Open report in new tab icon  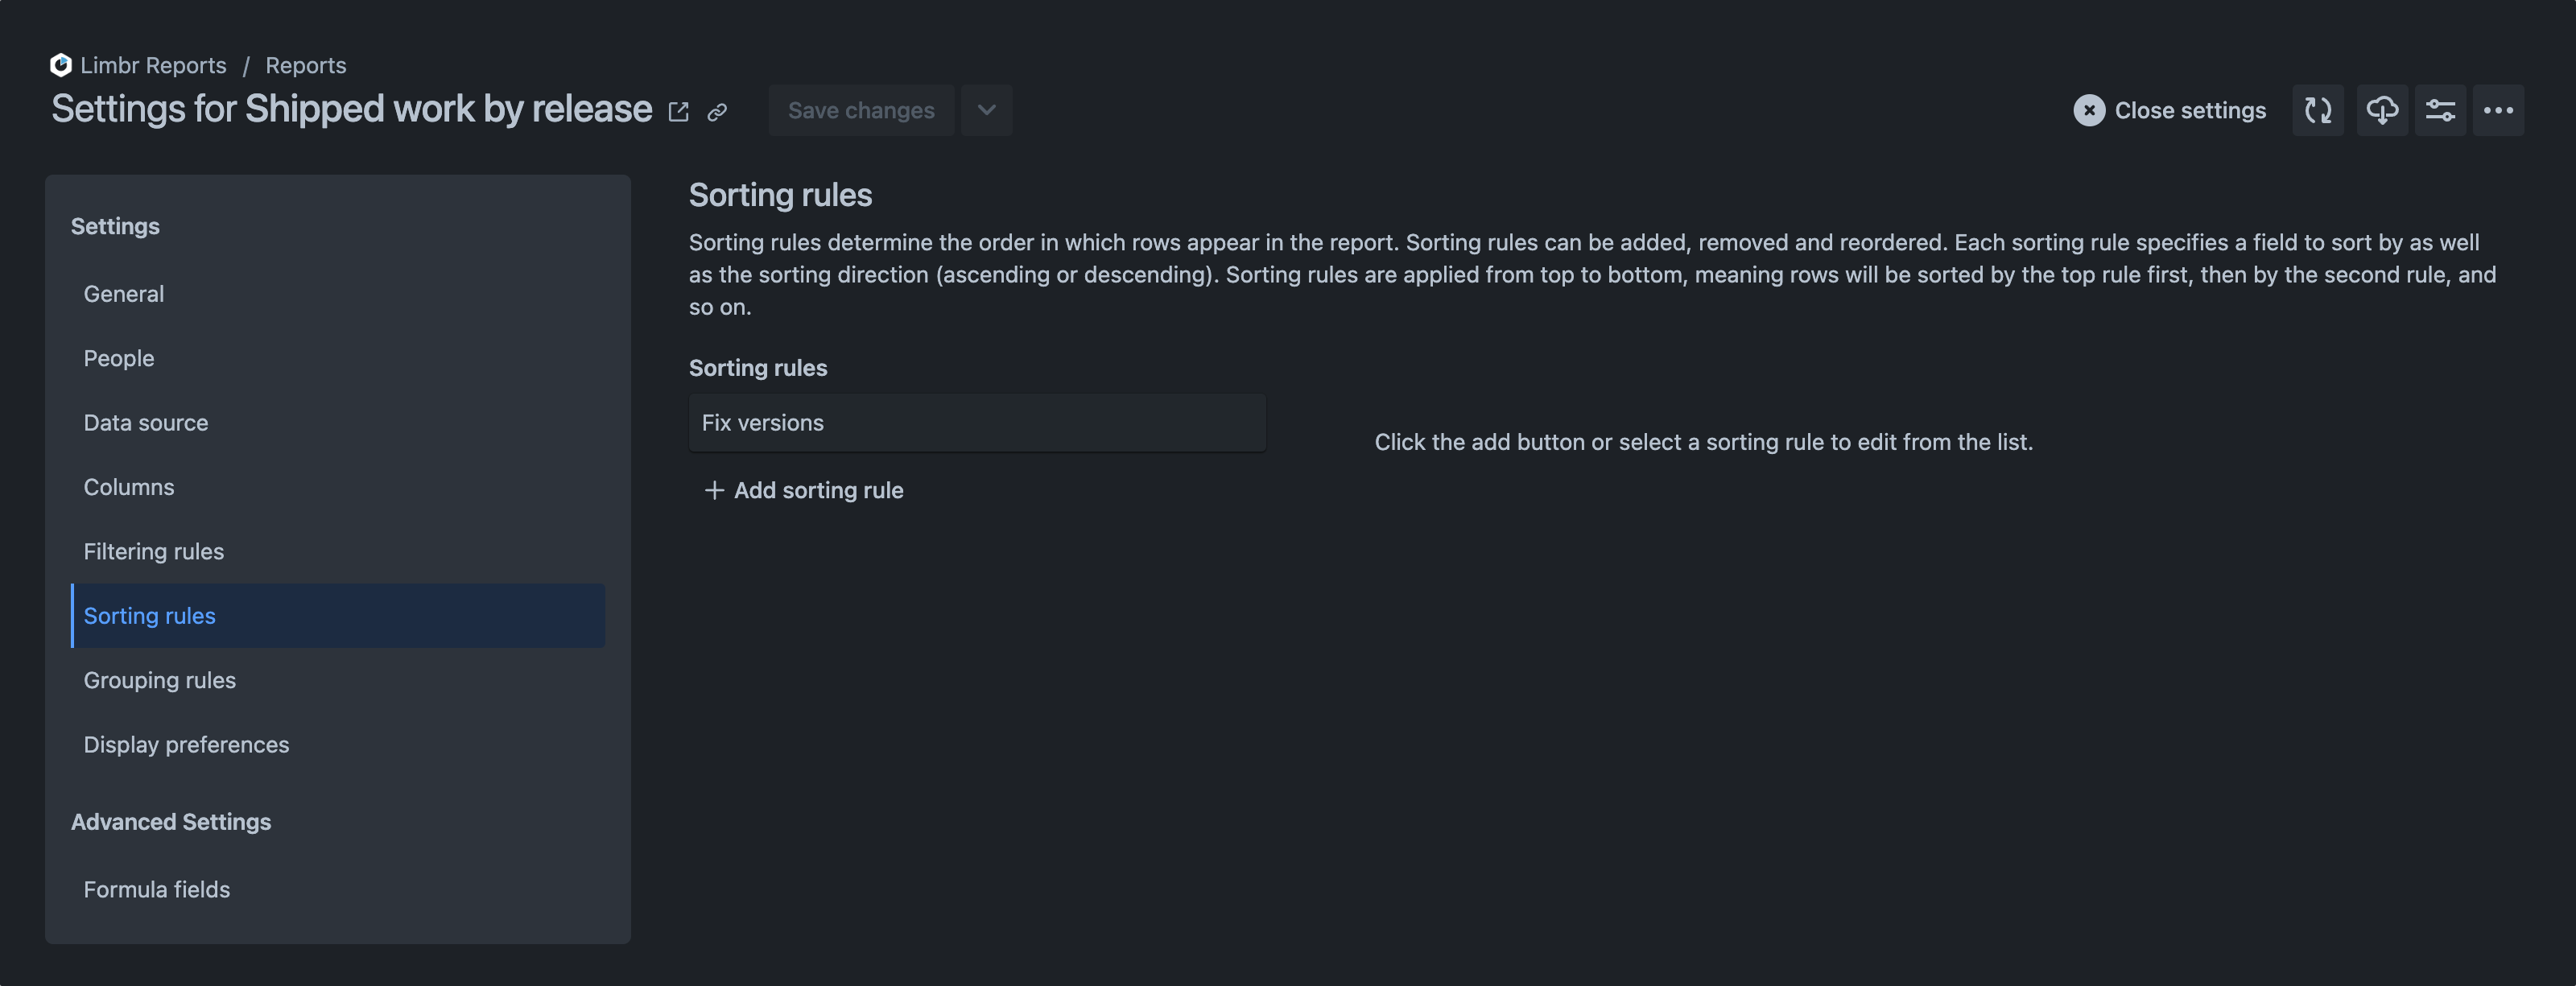pyautogui.click(x=678, y=110)
